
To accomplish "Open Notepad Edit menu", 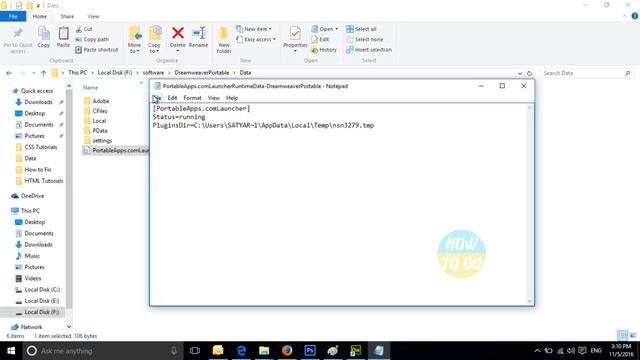I will tap(172, 98).
